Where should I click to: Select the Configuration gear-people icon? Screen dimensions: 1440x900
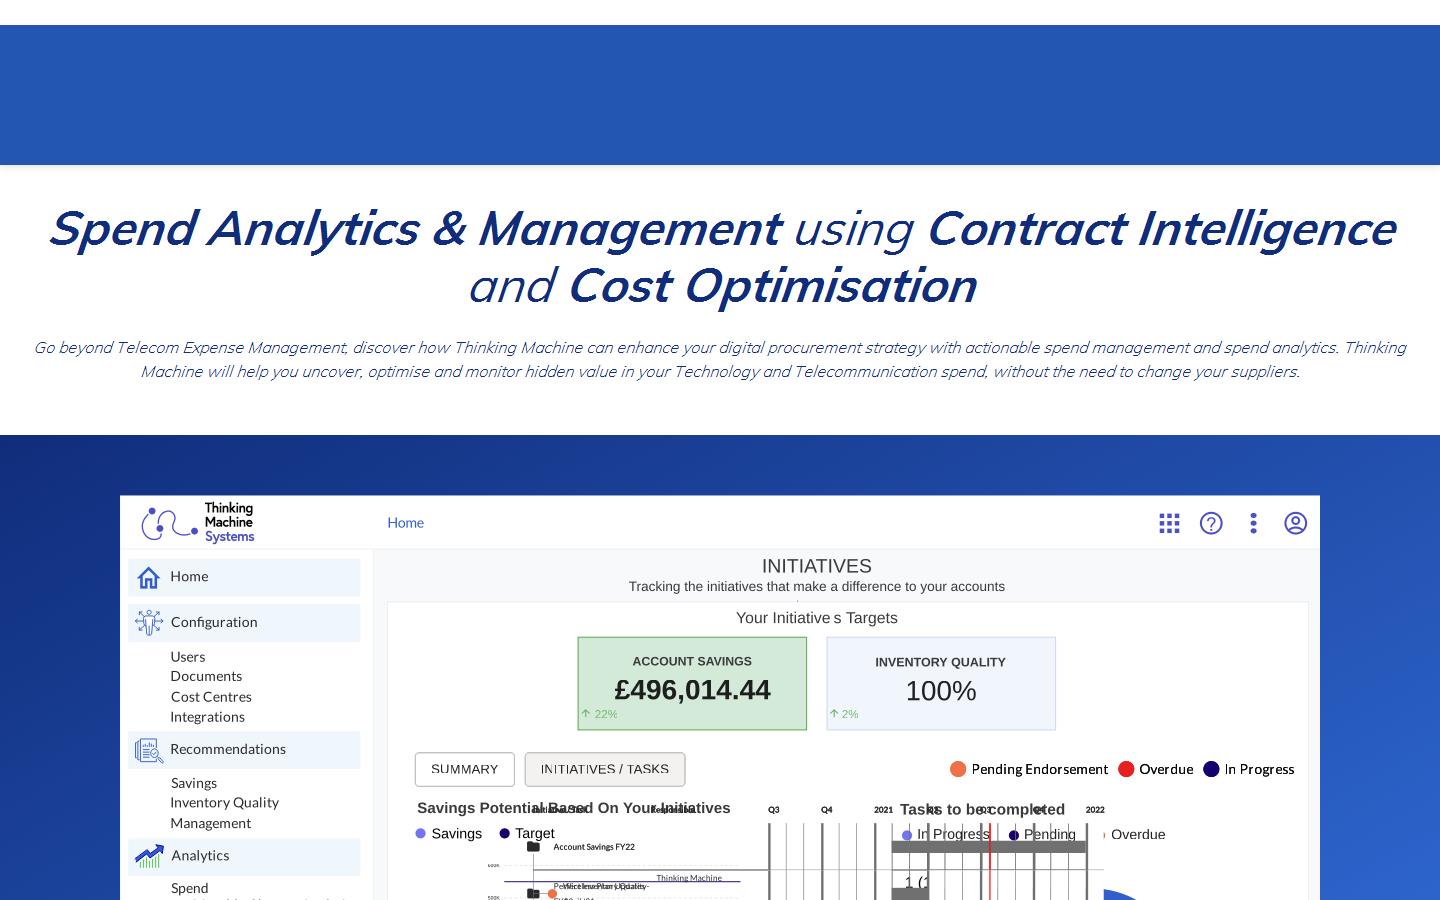click(148, 622)
